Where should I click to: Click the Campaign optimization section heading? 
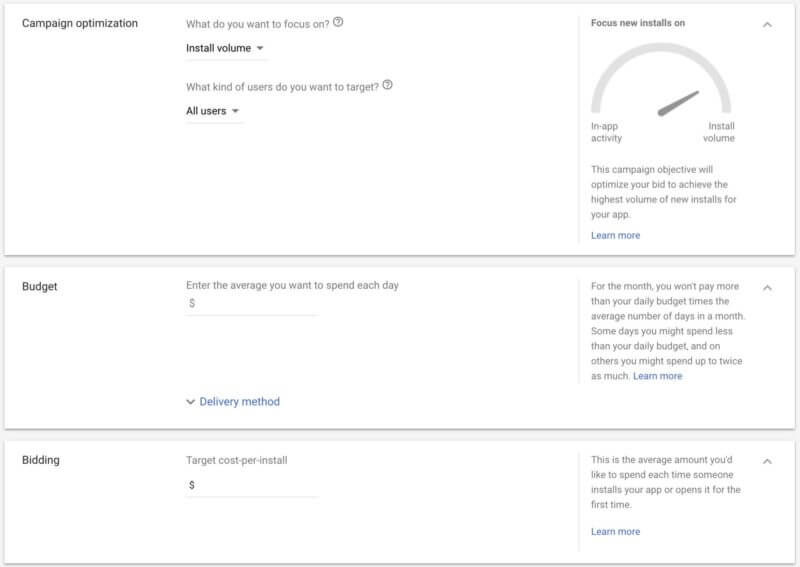[x=80, y=23]
